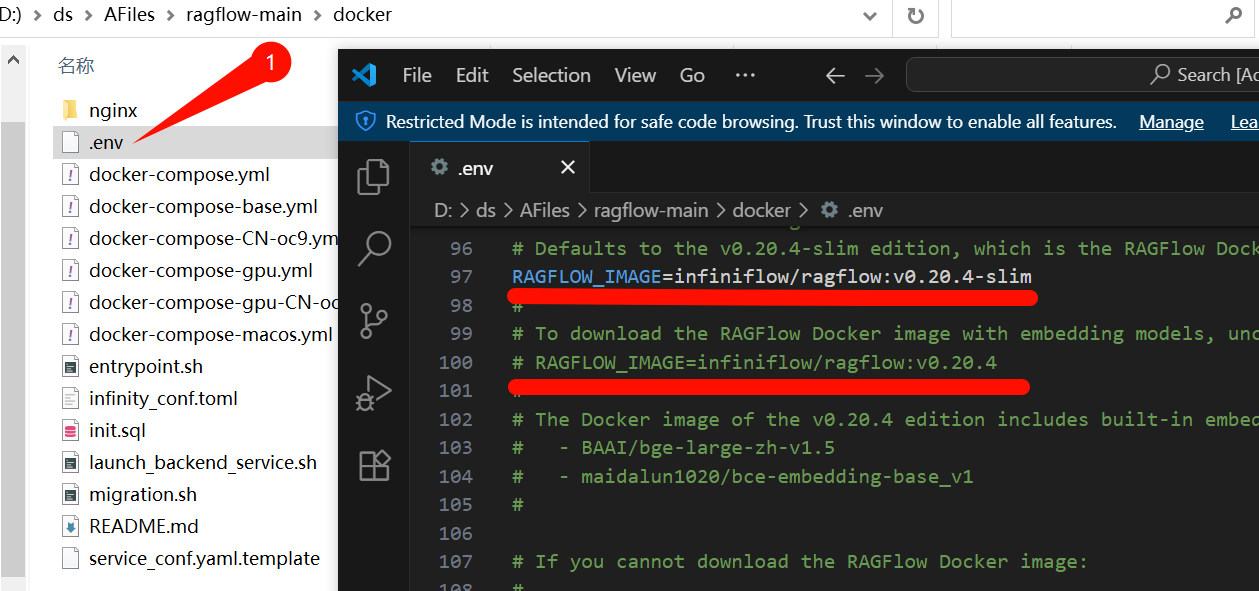Image resolution: width=1259 pixels, height=591 pixels.
Task: Click the docker breadcrumb in VS Code
Action: point(762,210)
